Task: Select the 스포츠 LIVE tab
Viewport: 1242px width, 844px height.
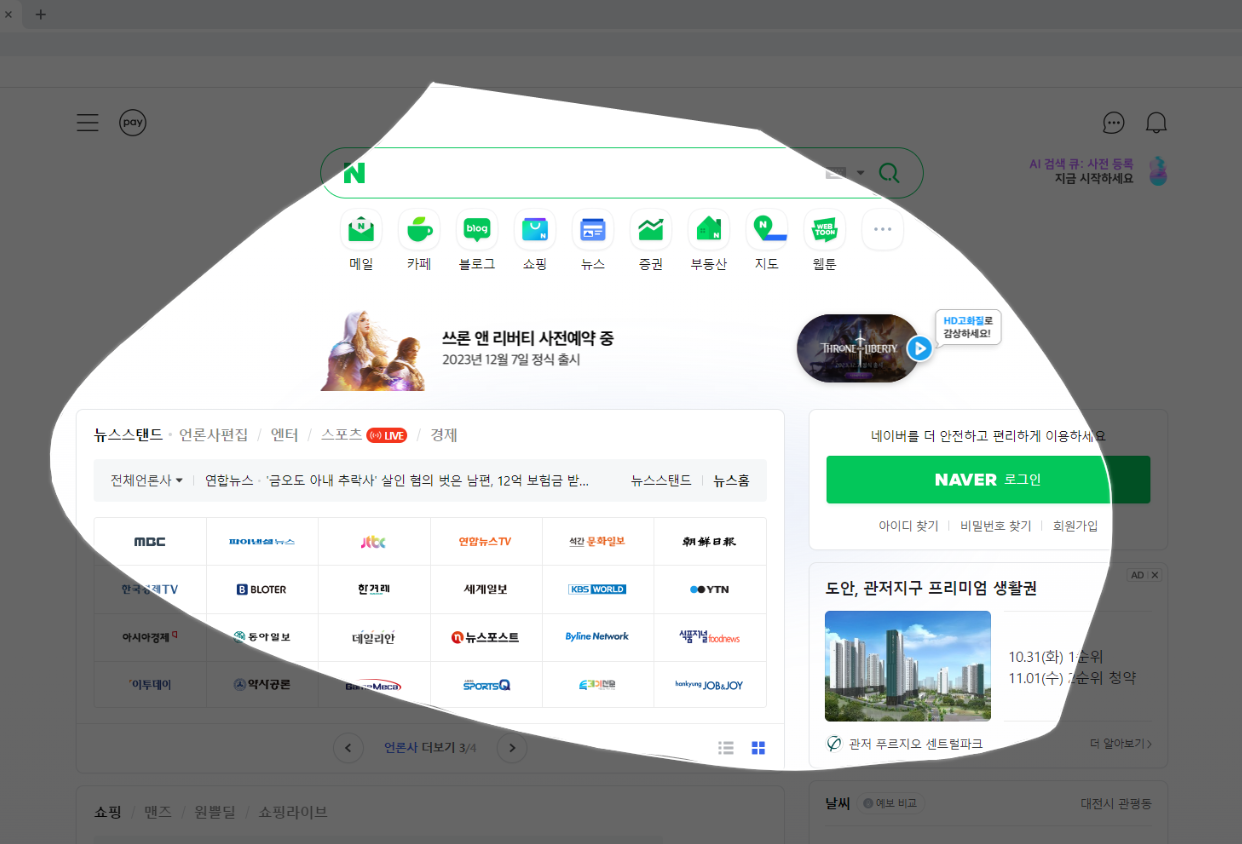Action: pos(364,435)
